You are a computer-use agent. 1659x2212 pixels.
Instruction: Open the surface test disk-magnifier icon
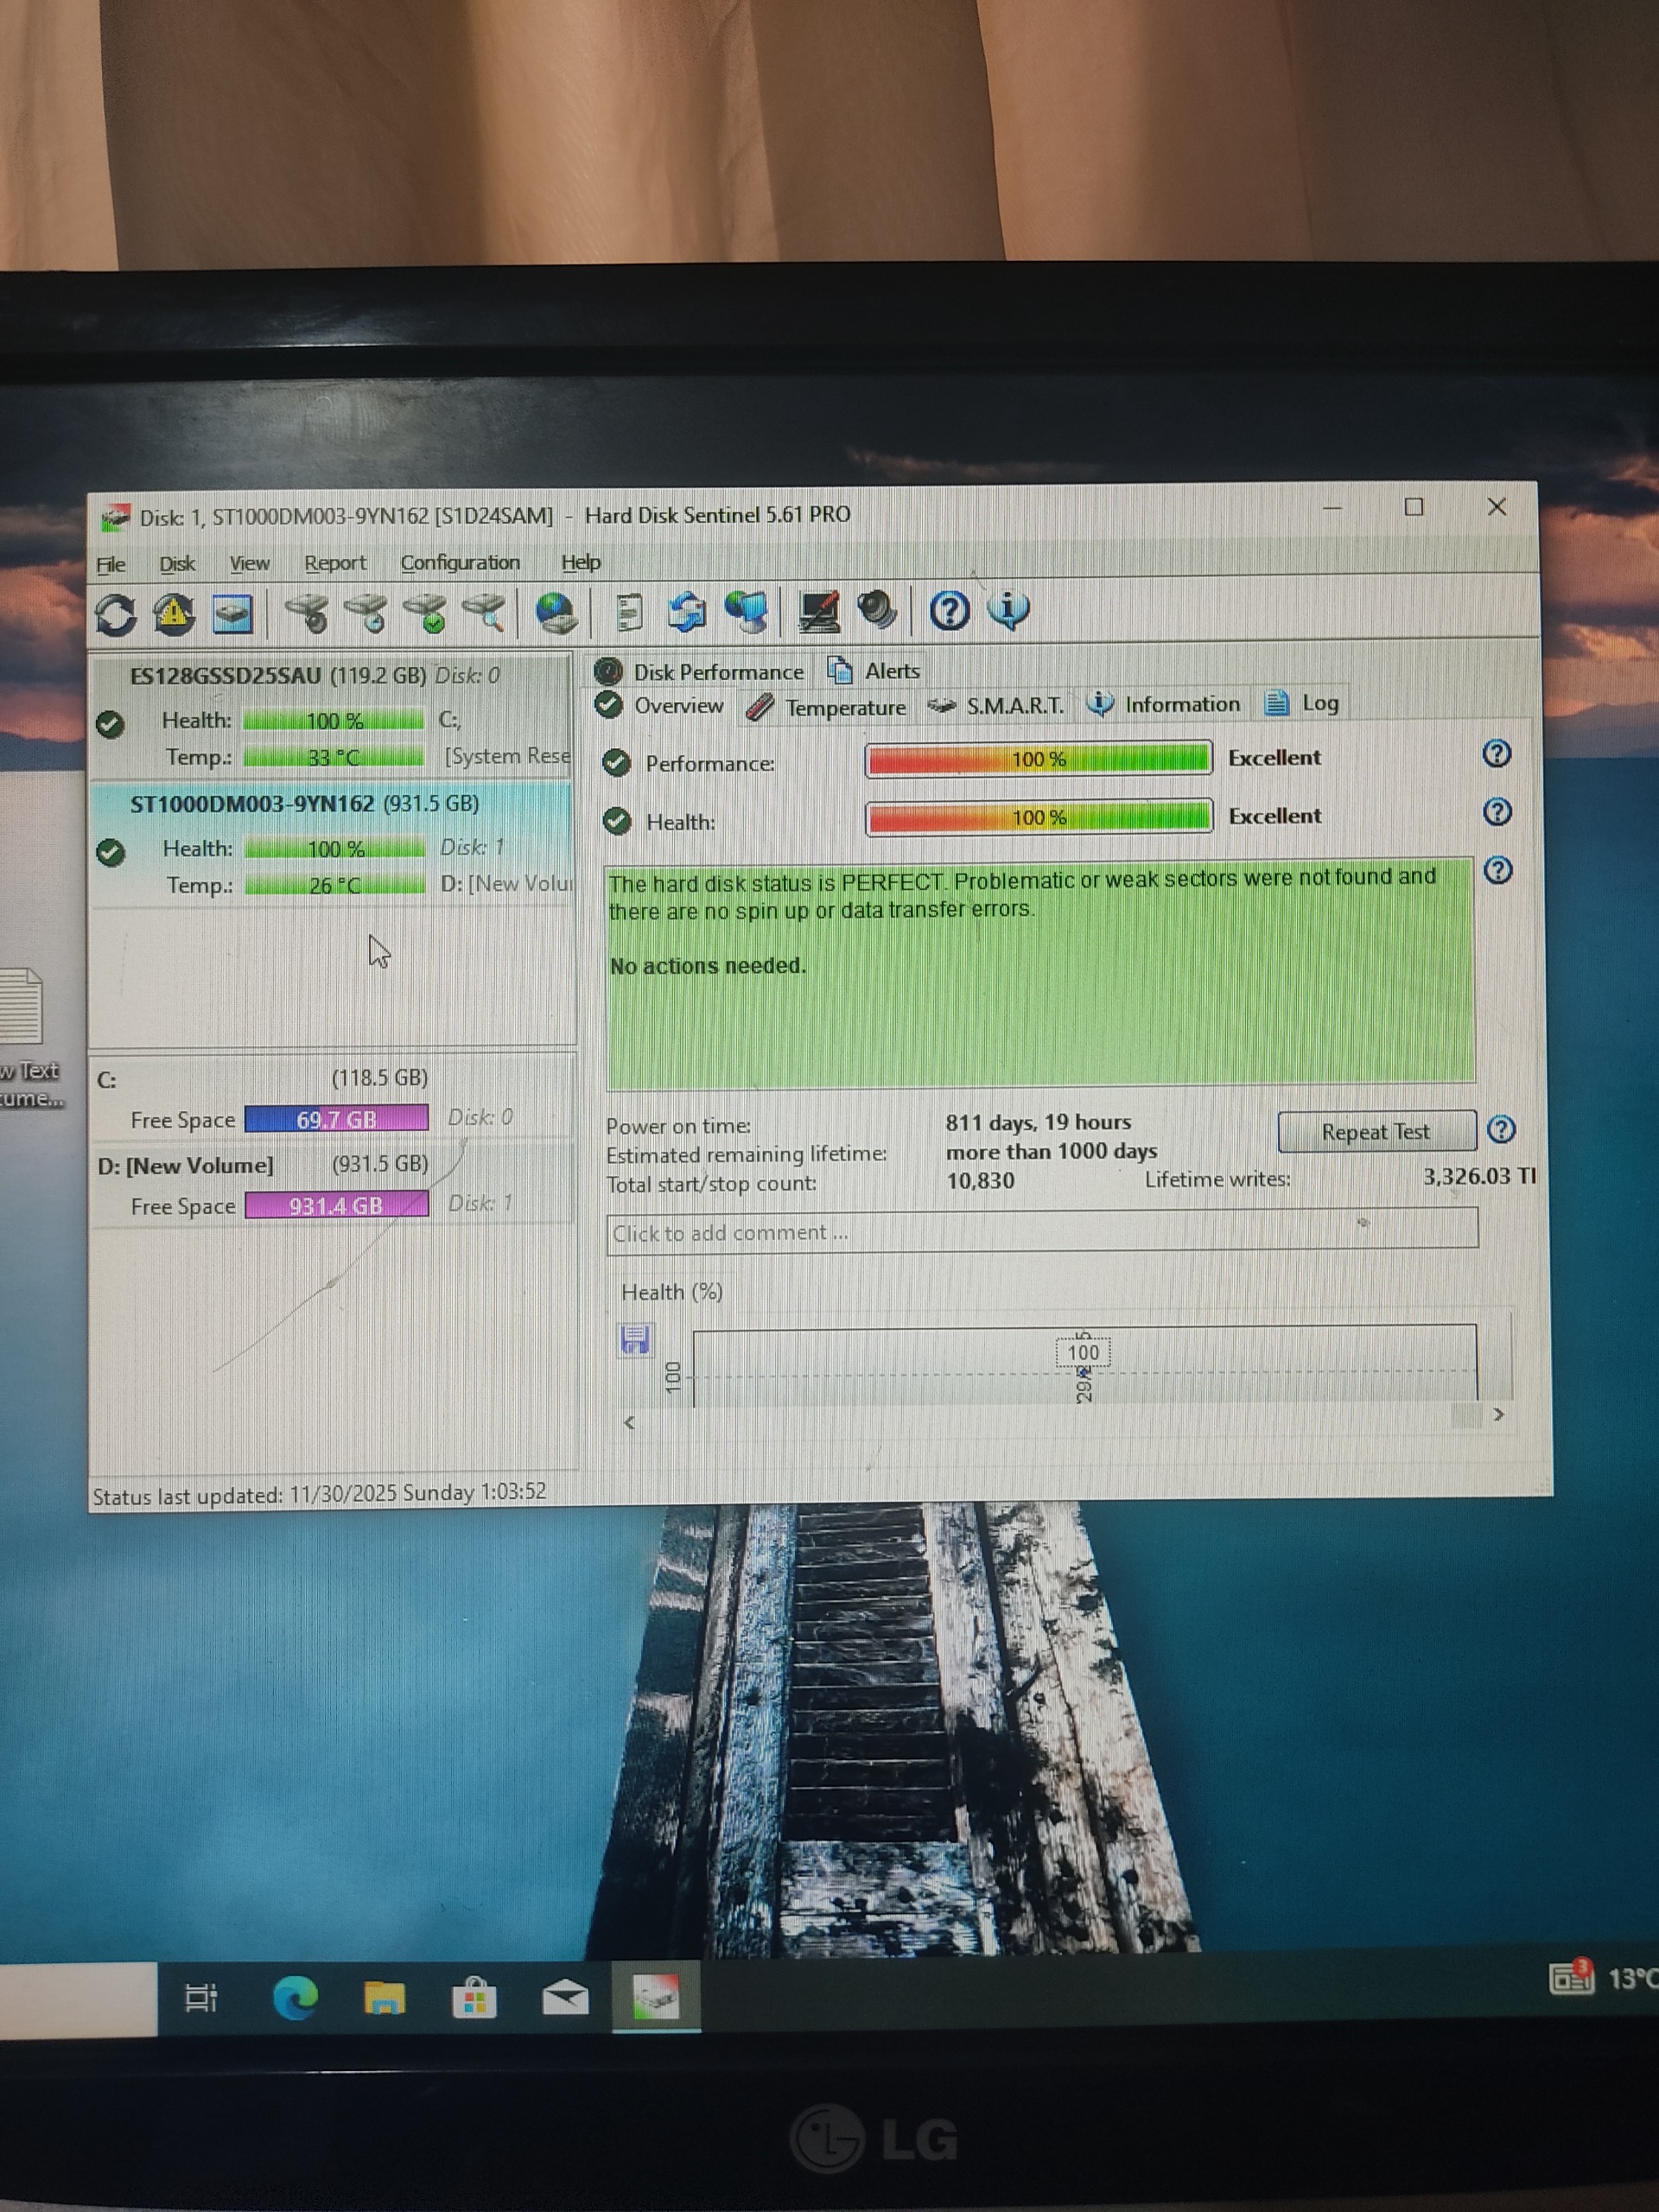click(x=485, y=612)
